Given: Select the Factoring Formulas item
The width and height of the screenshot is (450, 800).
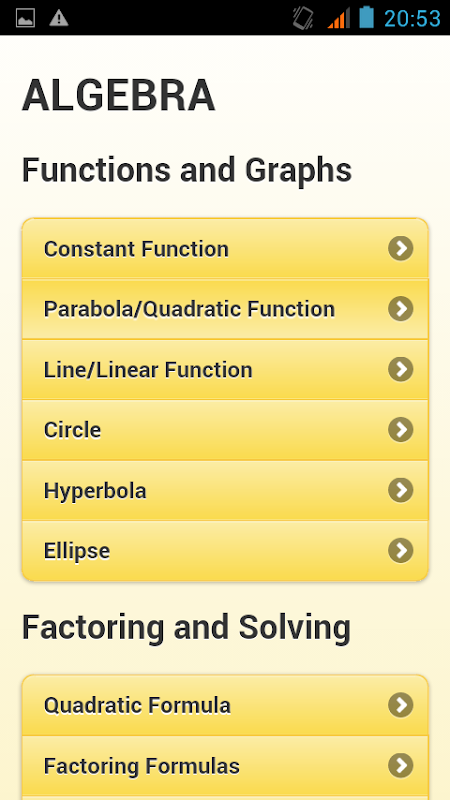Looking at the screenshot, I should tap(225, 766).
